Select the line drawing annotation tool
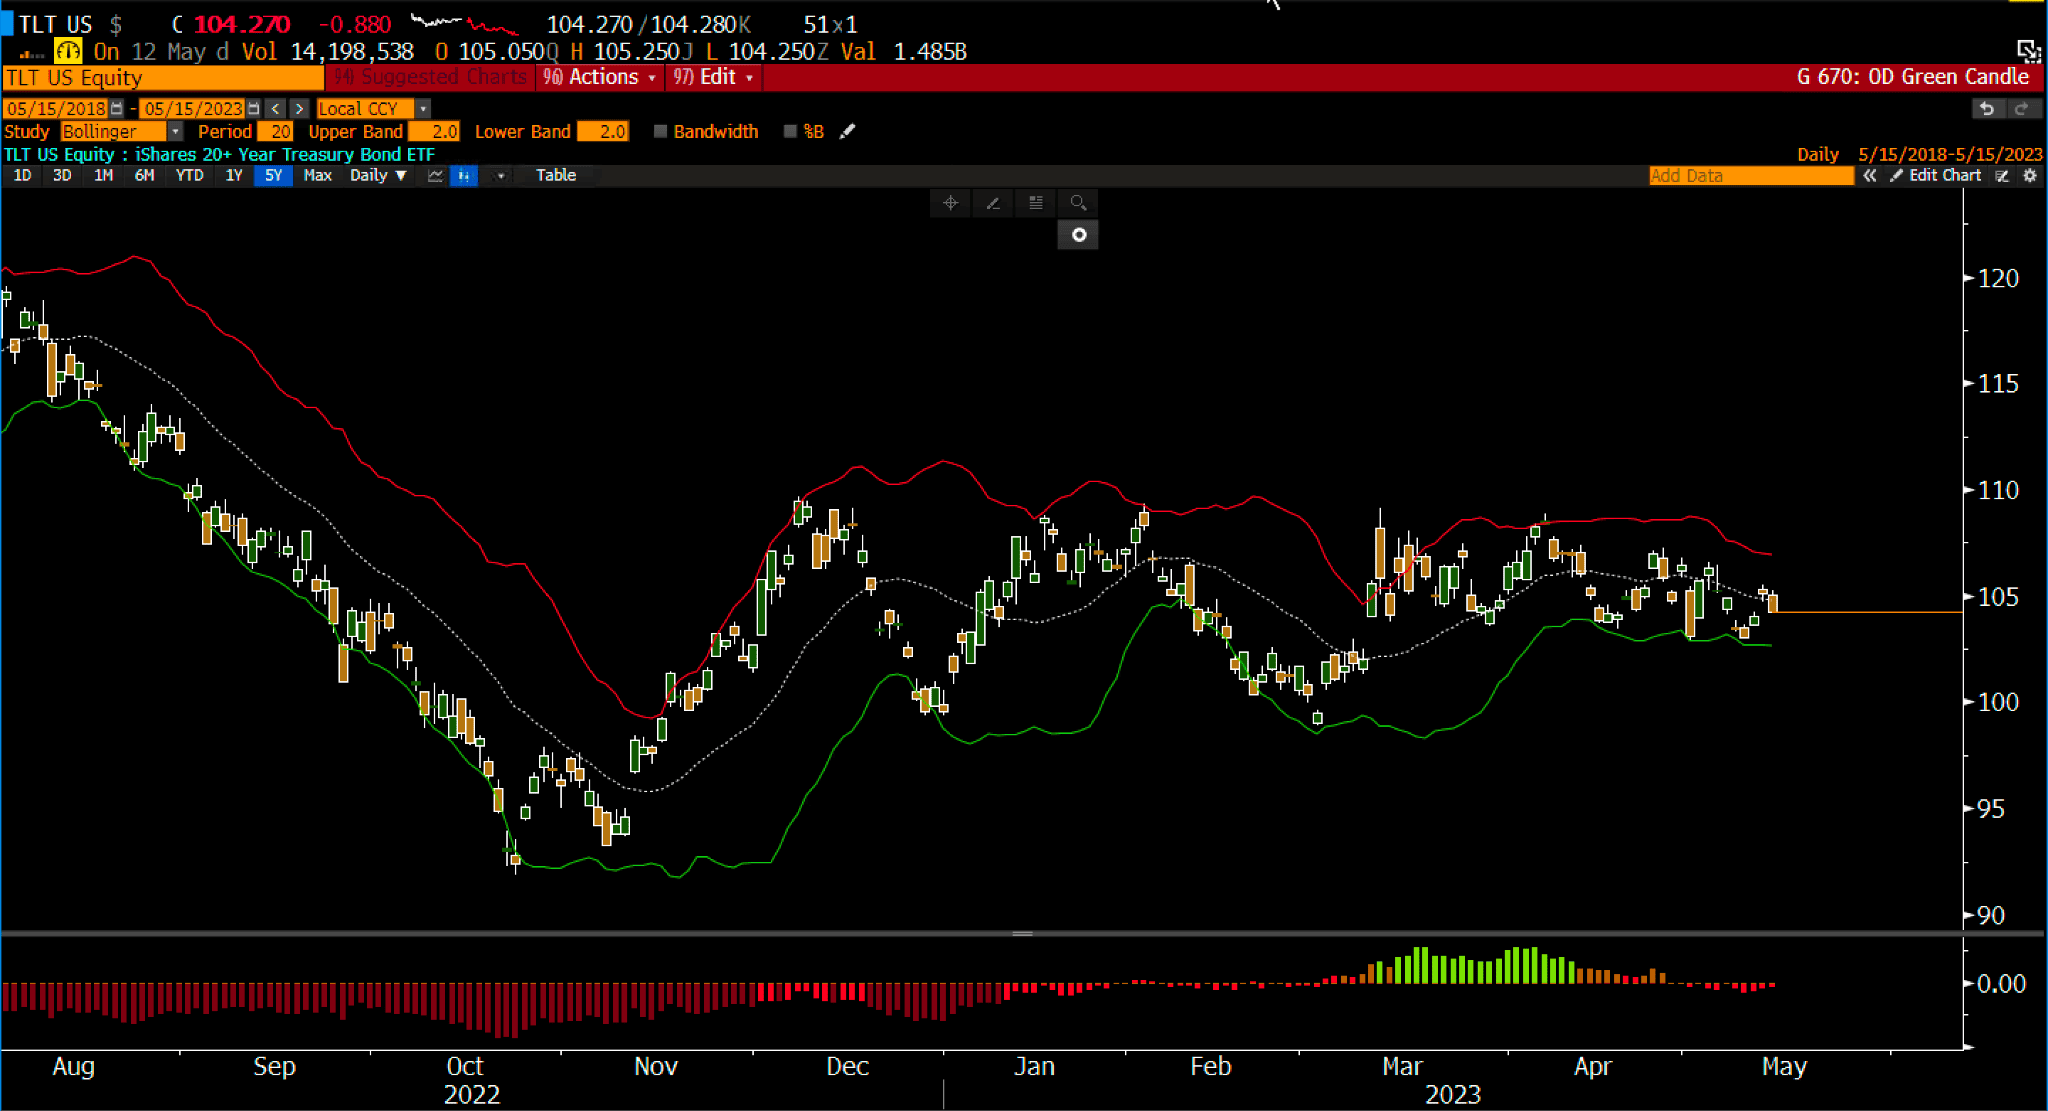 point(993,203)
